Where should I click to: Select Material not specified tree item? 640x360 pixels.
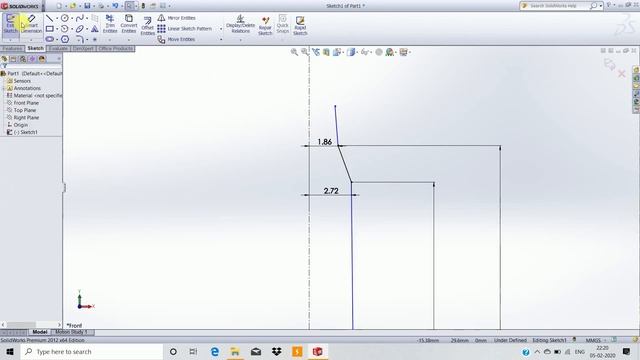(x=34, y=96)
